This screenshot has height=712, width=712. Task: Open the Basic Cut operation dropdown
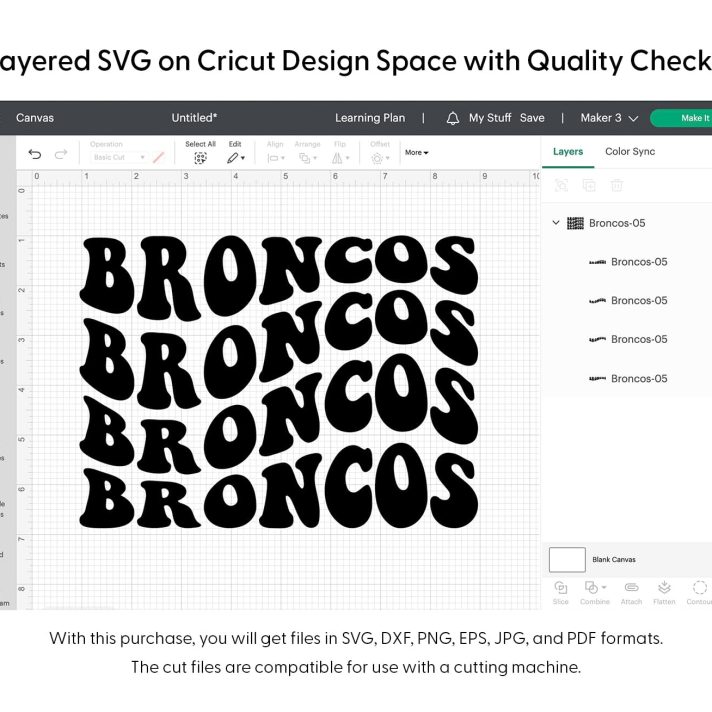click(x=119, y=157)
